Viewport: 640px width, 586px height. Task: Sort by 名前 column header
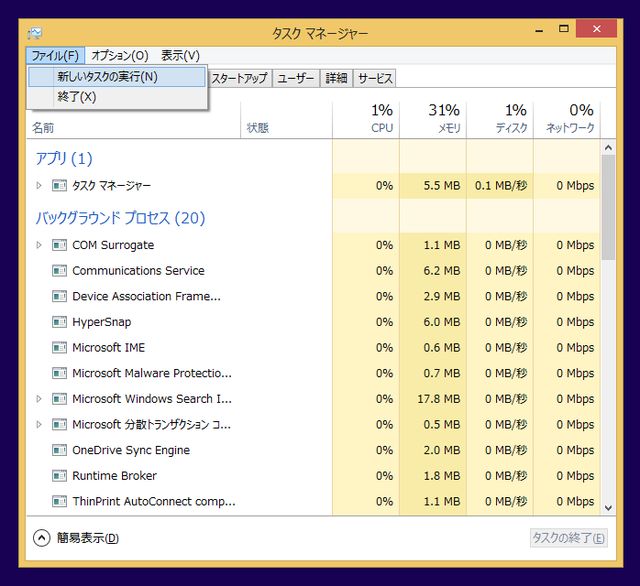pos(133,120)
